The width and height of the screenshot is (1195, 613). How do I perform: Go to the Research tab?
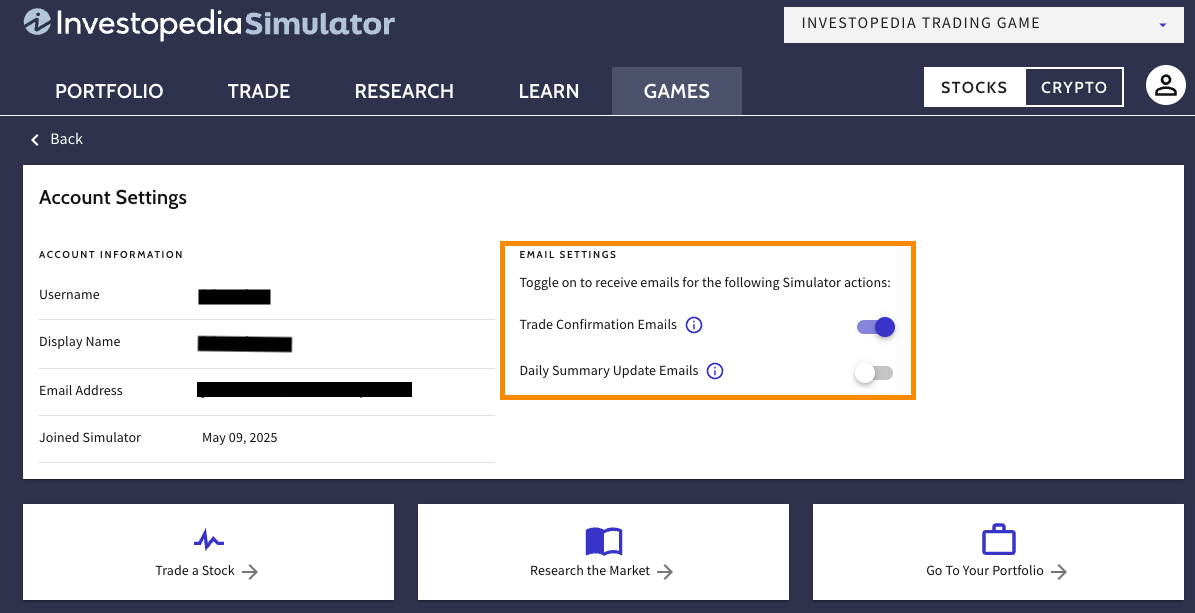(404, 91)
